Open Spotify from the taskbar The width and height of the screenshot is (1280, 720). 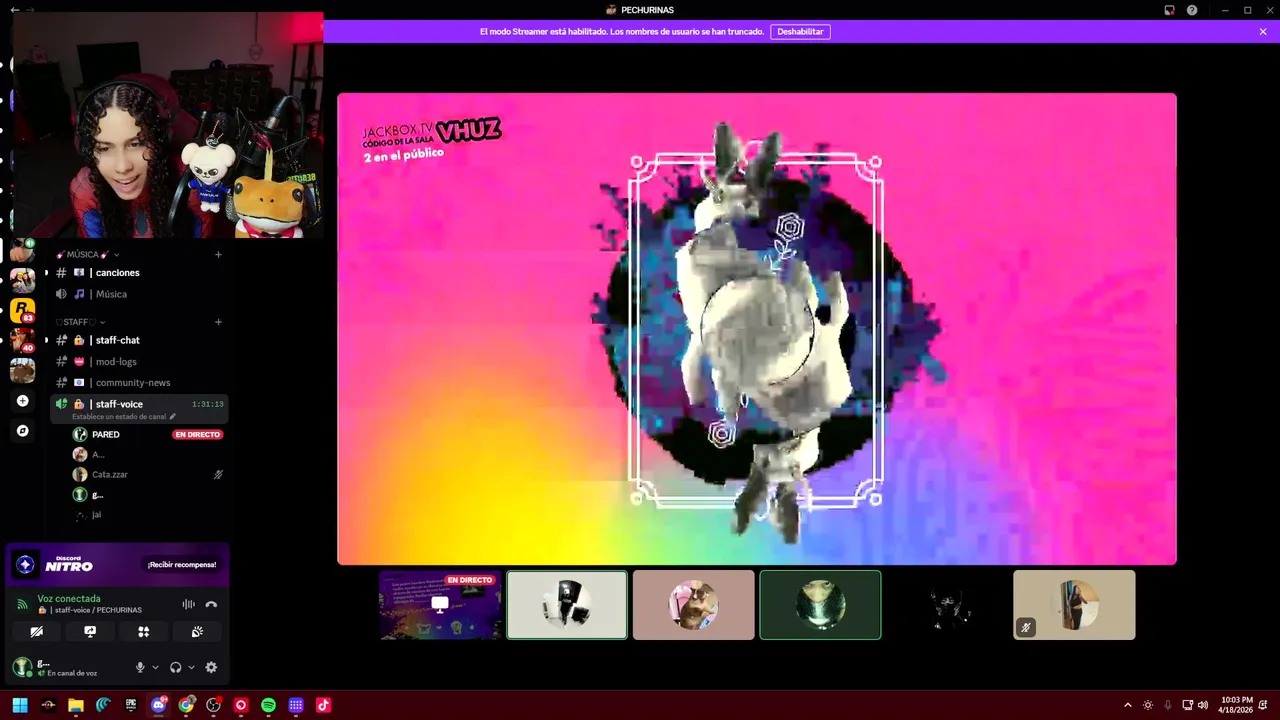268,705
